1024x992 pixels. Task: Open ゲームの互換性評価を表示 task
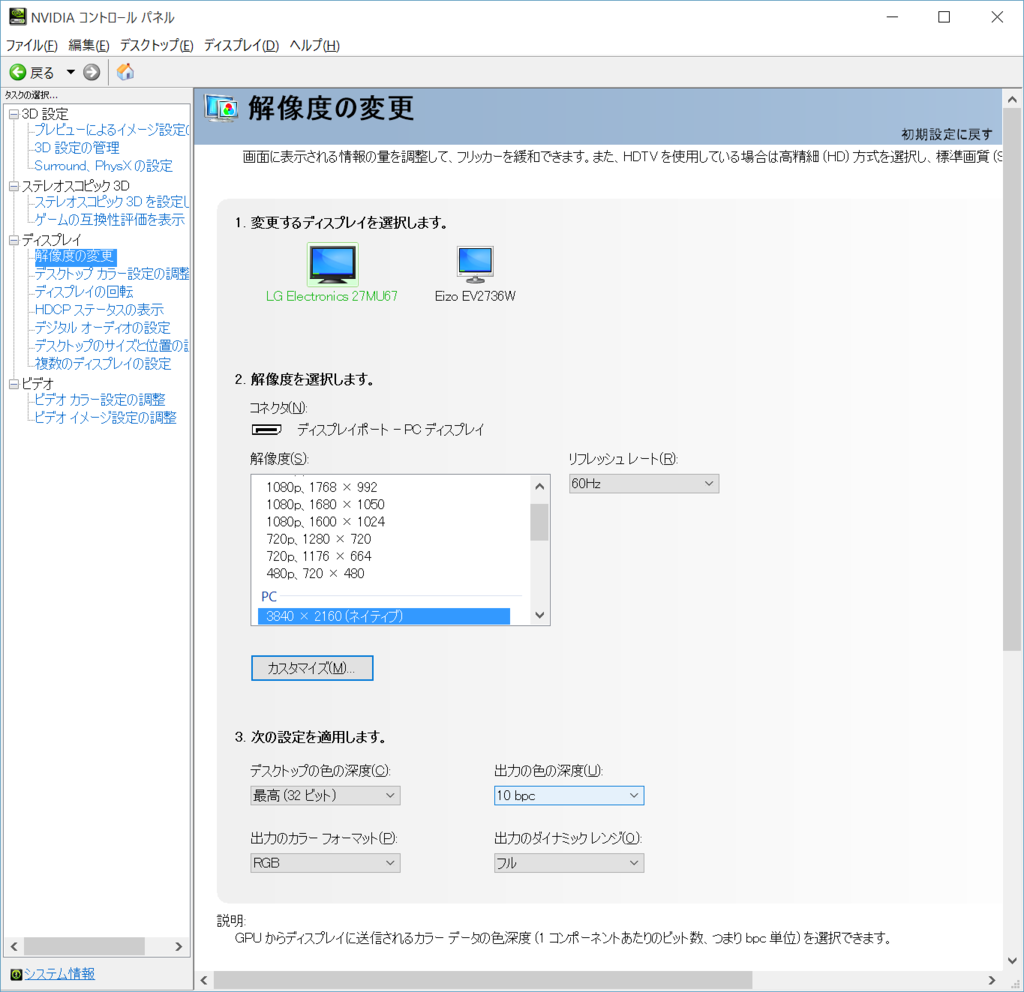click(110, 220)
